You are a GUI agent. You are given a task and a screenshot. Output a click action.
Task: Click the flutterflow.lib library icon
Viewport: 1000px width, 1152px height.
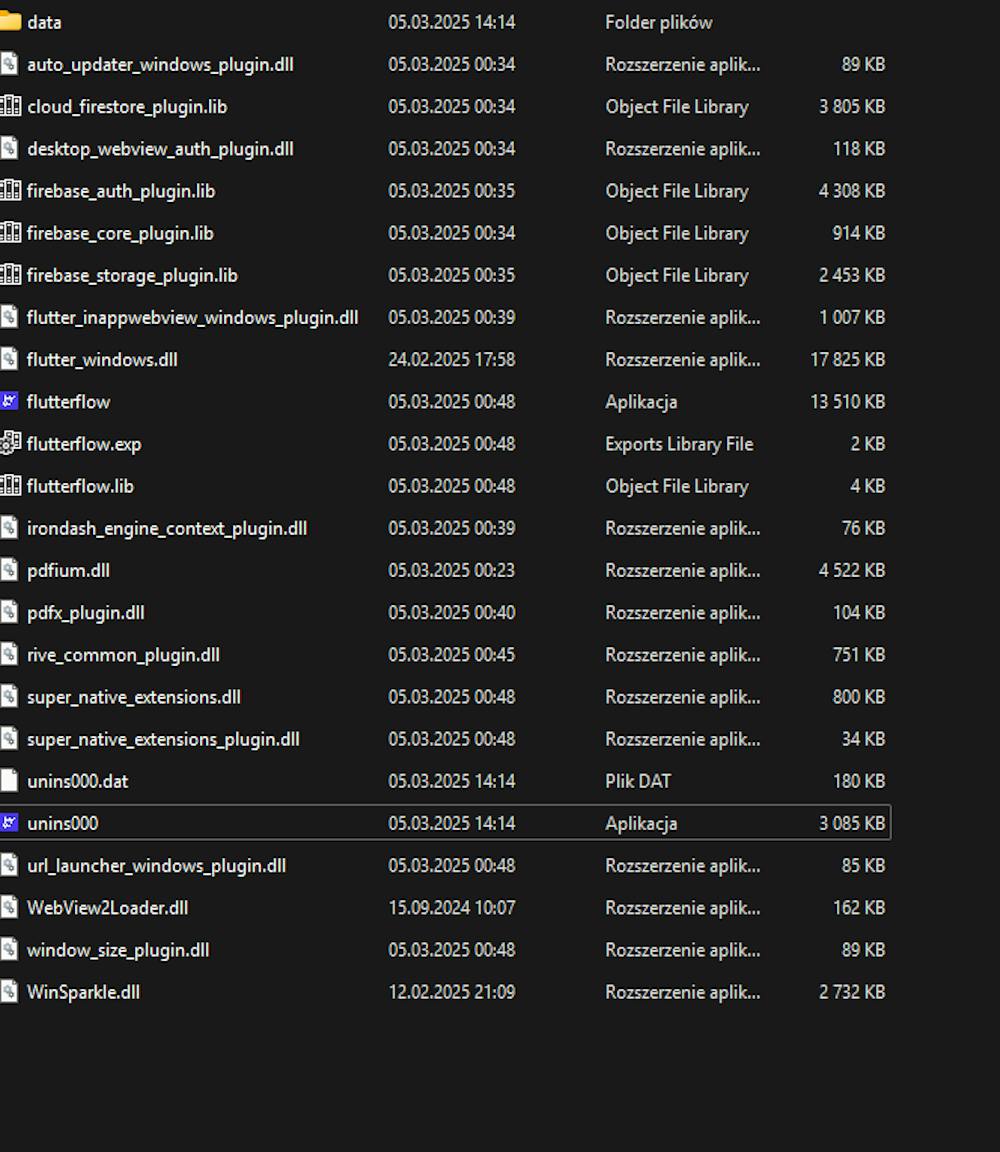pos(10,486)
